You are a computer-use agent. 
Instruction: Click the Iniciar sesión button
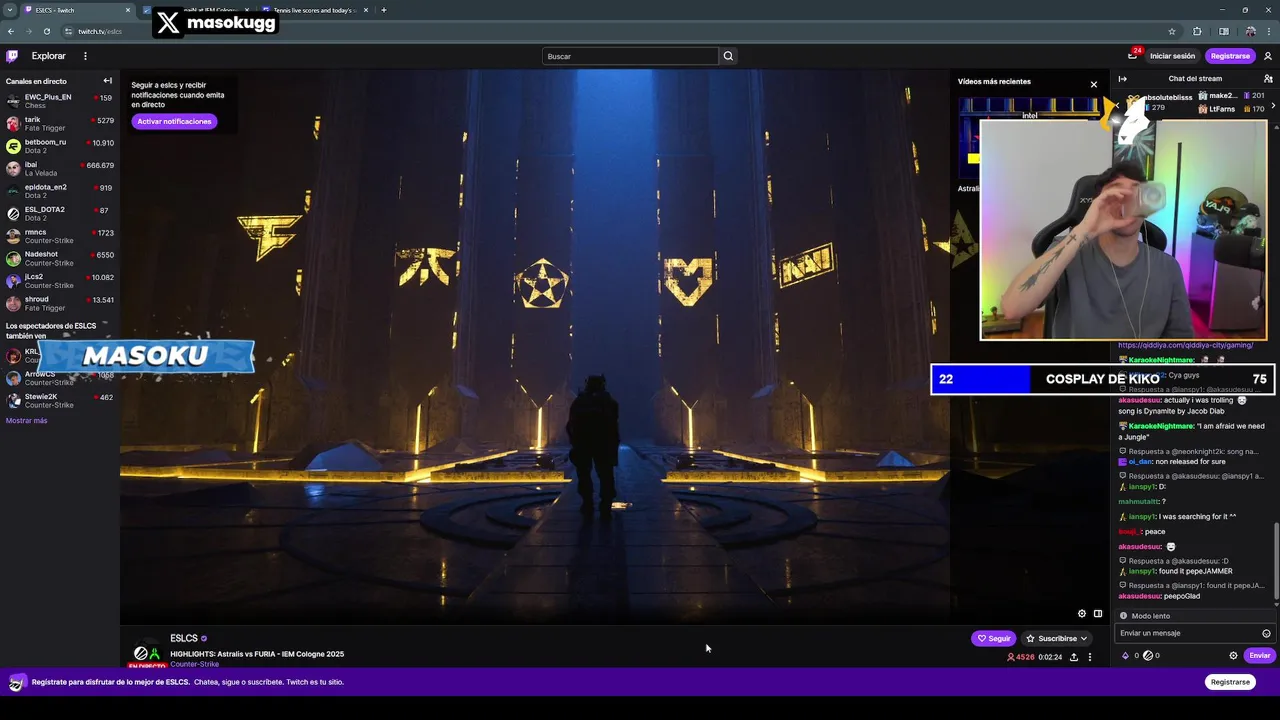[x=1172, y=56]
